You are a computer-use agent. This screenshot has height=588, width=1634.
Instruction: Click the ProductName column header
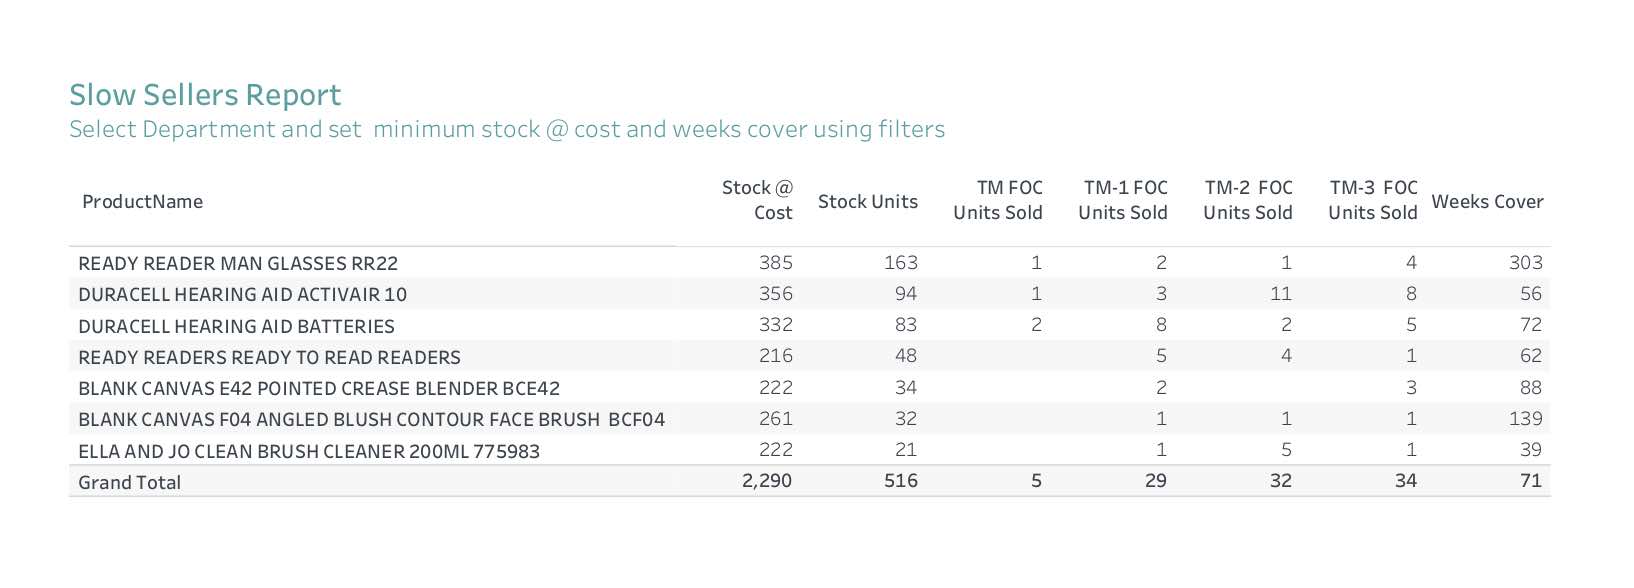point(142,202)
